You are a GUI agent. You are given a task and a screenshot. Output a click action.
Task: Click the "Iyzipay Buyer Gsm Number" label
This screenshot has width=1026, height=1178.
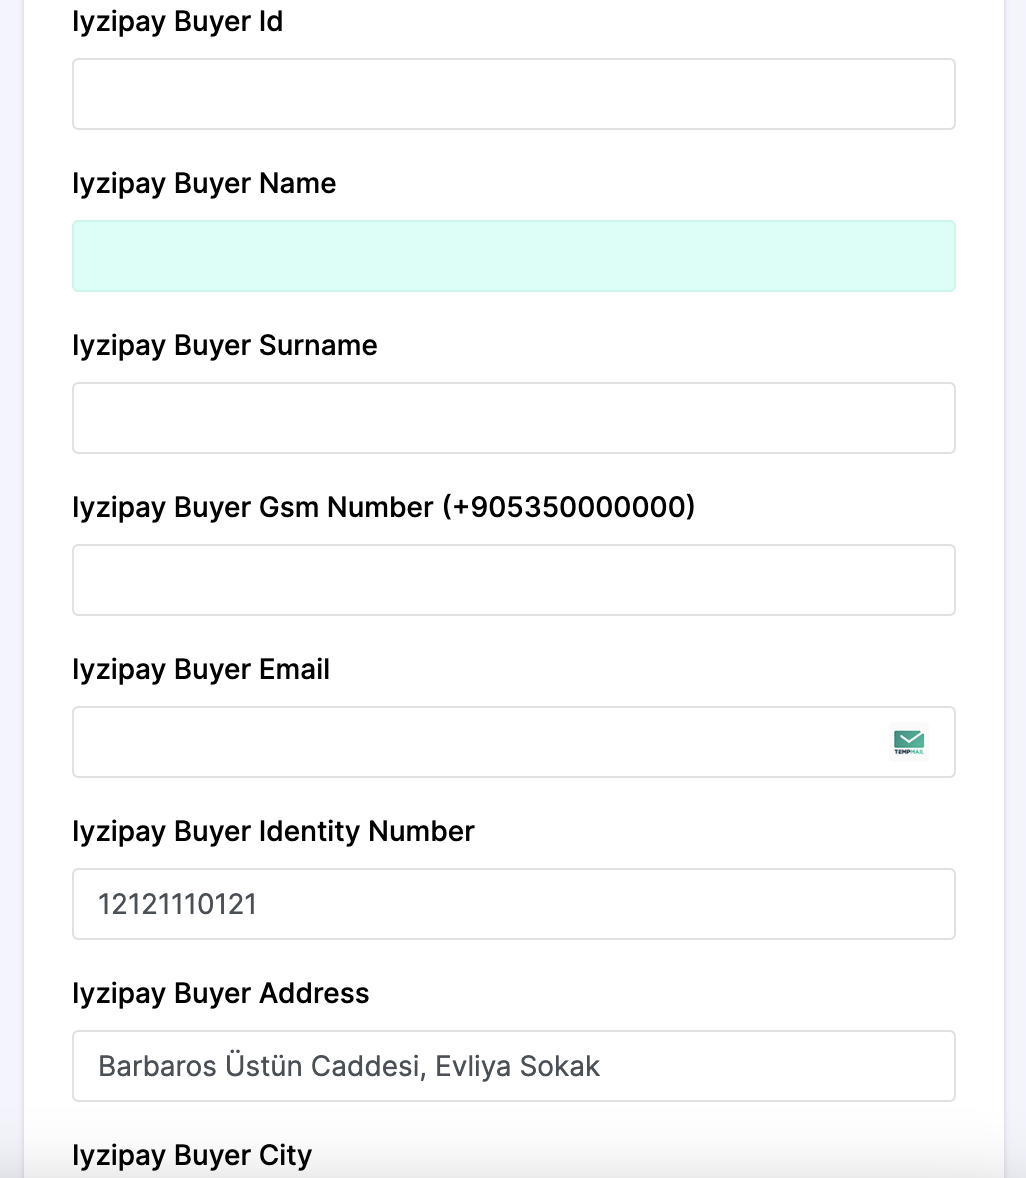(253, 507)
